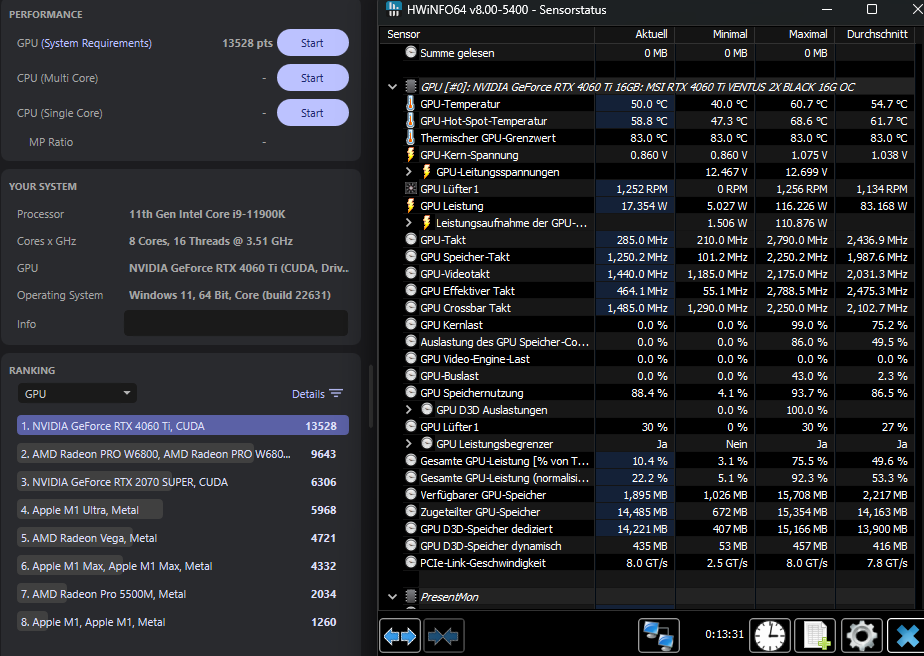Expand GPU-Leitungsspannungen row
The width and height of the screenshot is (924, 656).
(409, 172)
